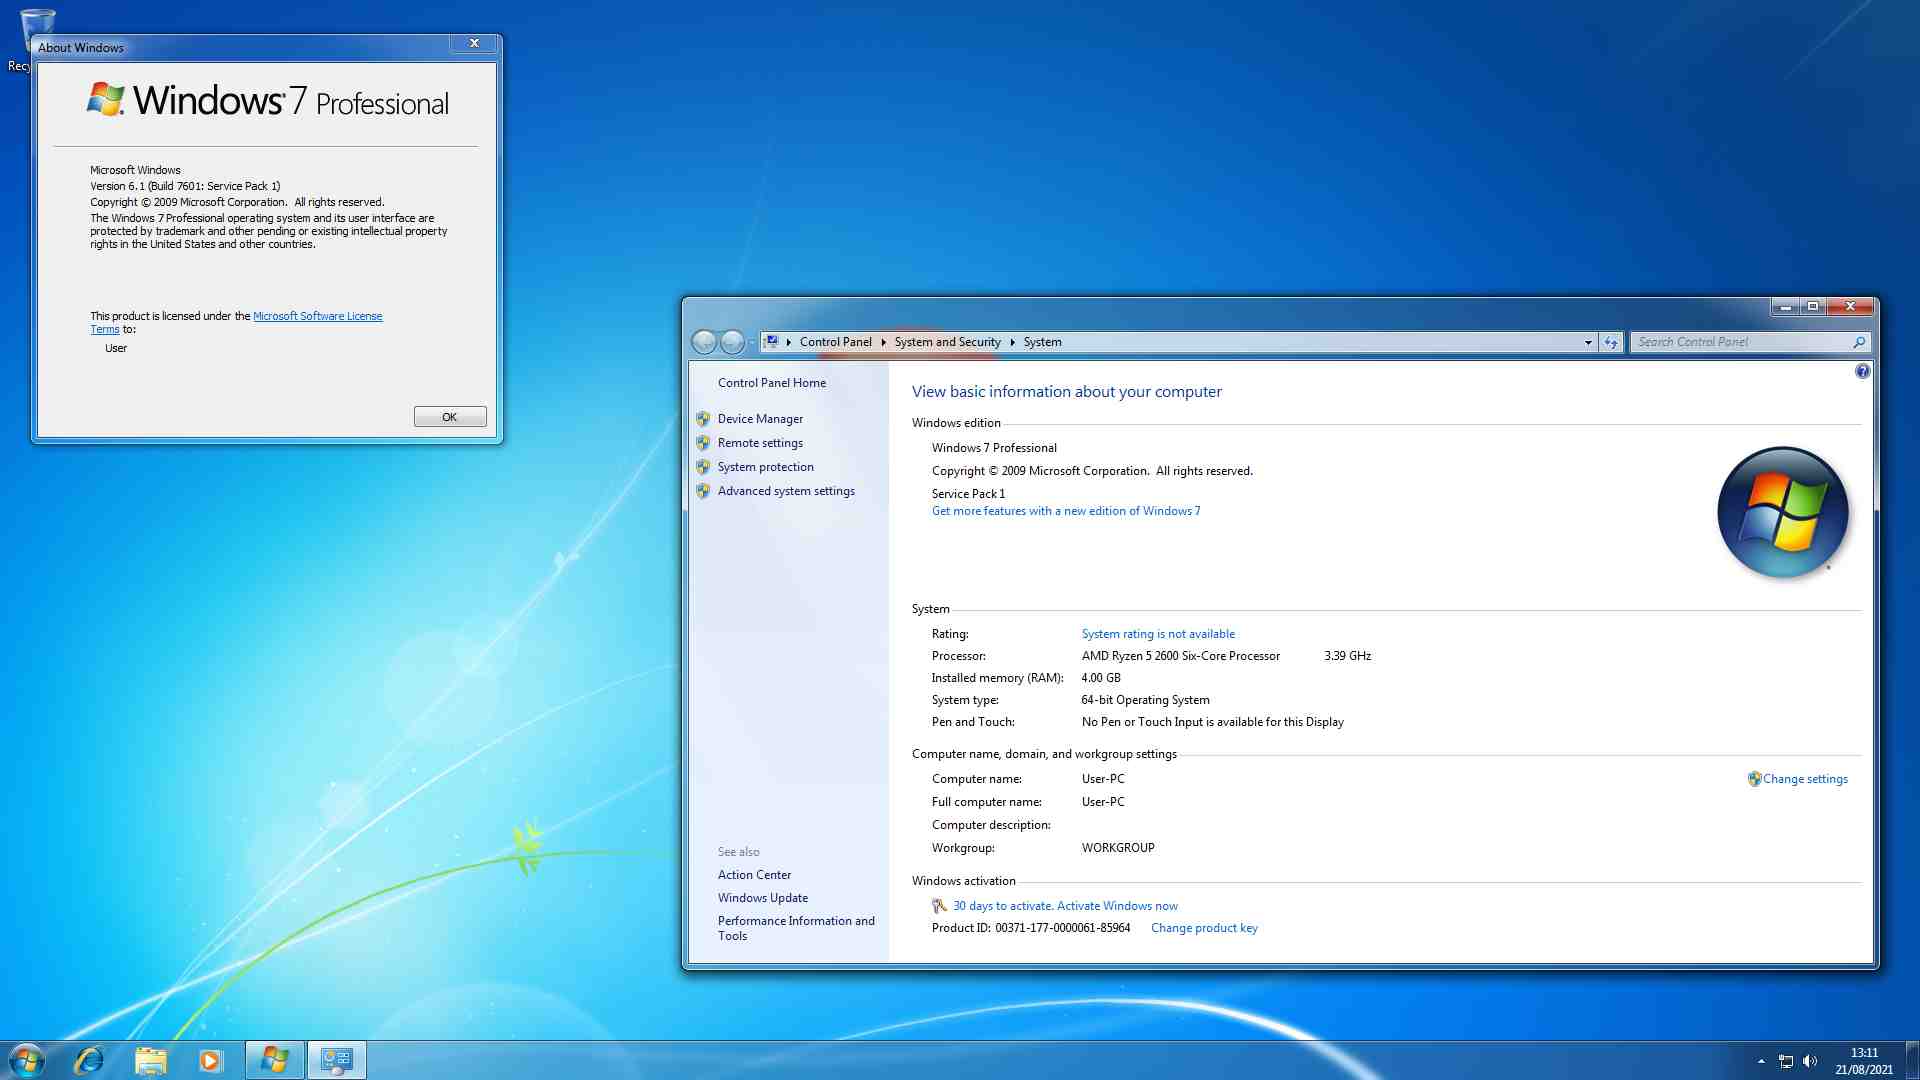Click Change product key link
Image resolution: width=1920 pixels, height=1080 pixels.
pyautogui.click(x=1204, y=928)
